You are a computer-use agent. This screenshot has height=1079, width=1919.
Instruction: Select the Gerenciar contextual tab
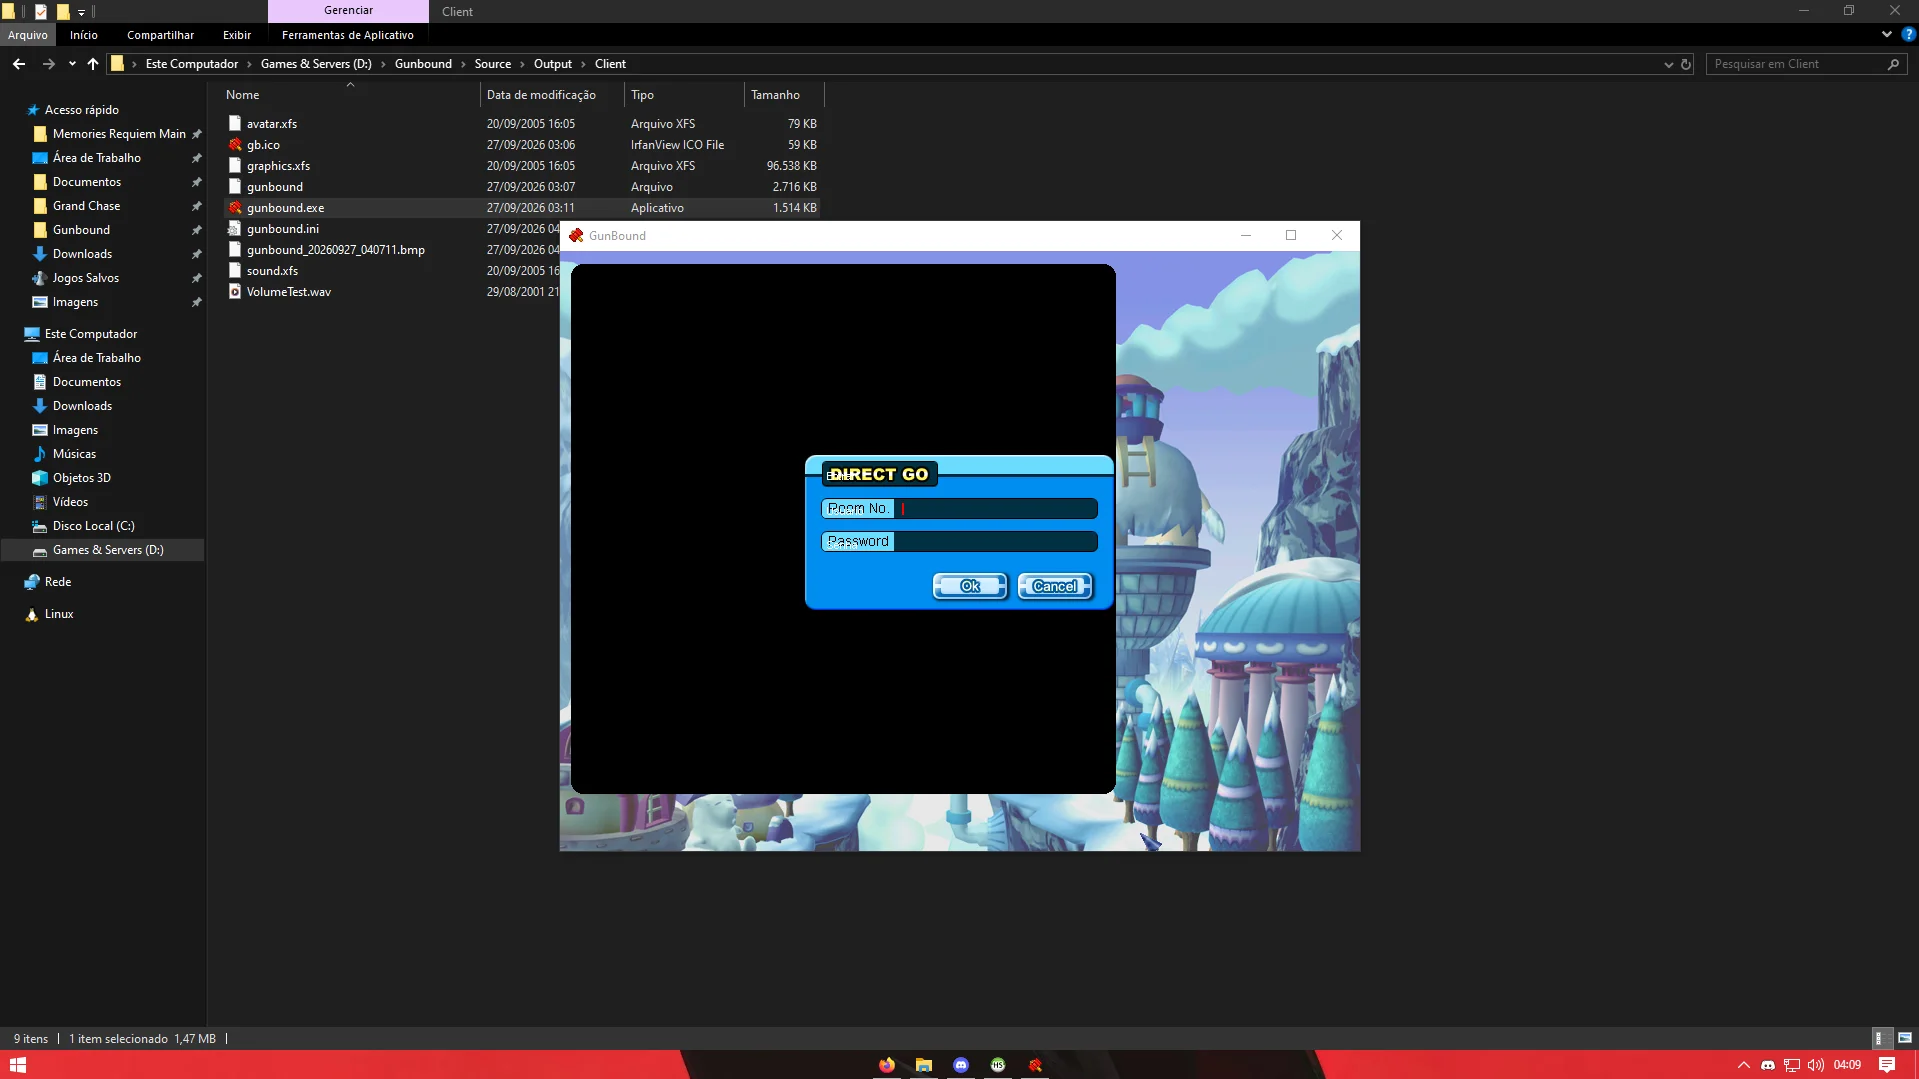(x=348, y=11)
